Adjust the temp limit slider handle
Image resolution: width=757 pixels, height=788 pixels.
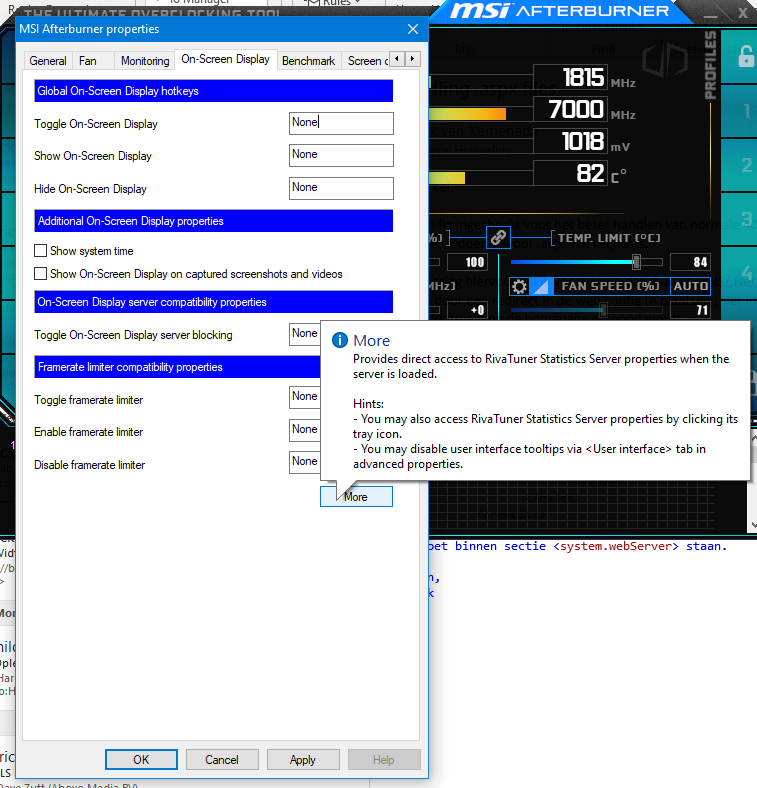[636, 262]
